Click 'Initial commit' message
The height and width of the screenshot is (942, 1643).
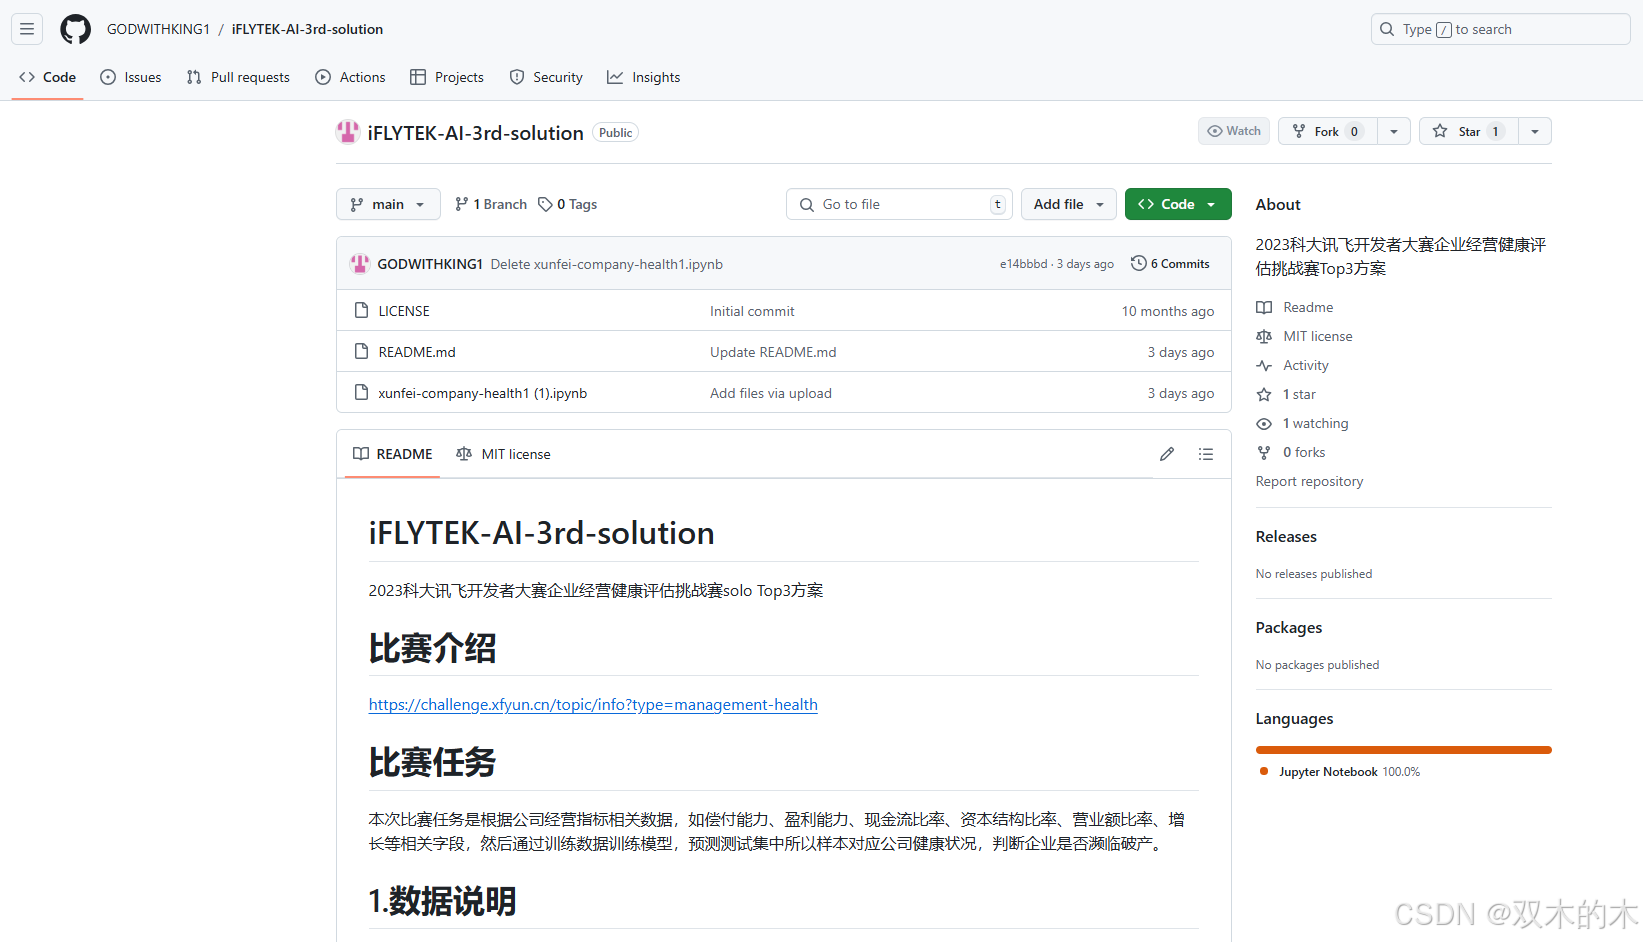(x=752, y=311)
